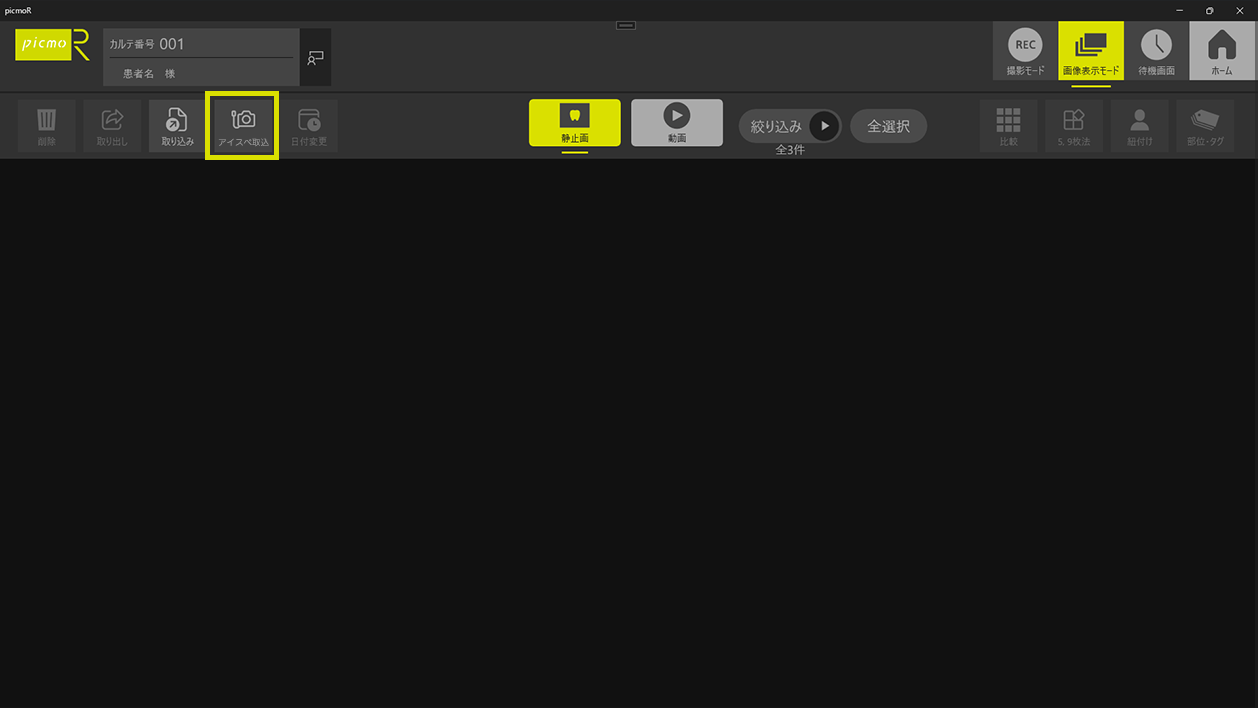Click the 全選択 select all button

click(x=889, y=126)
